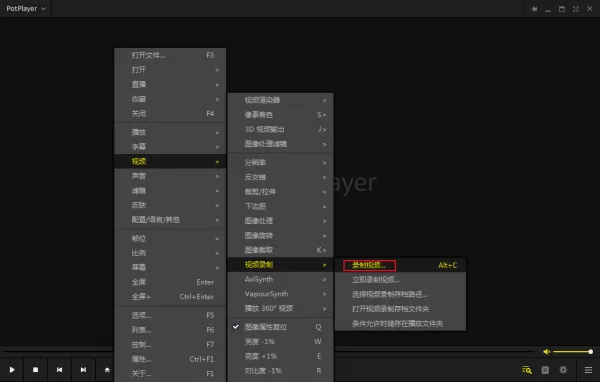
Task: Open the 屏幕 submenu
Action: coord(170,268)
